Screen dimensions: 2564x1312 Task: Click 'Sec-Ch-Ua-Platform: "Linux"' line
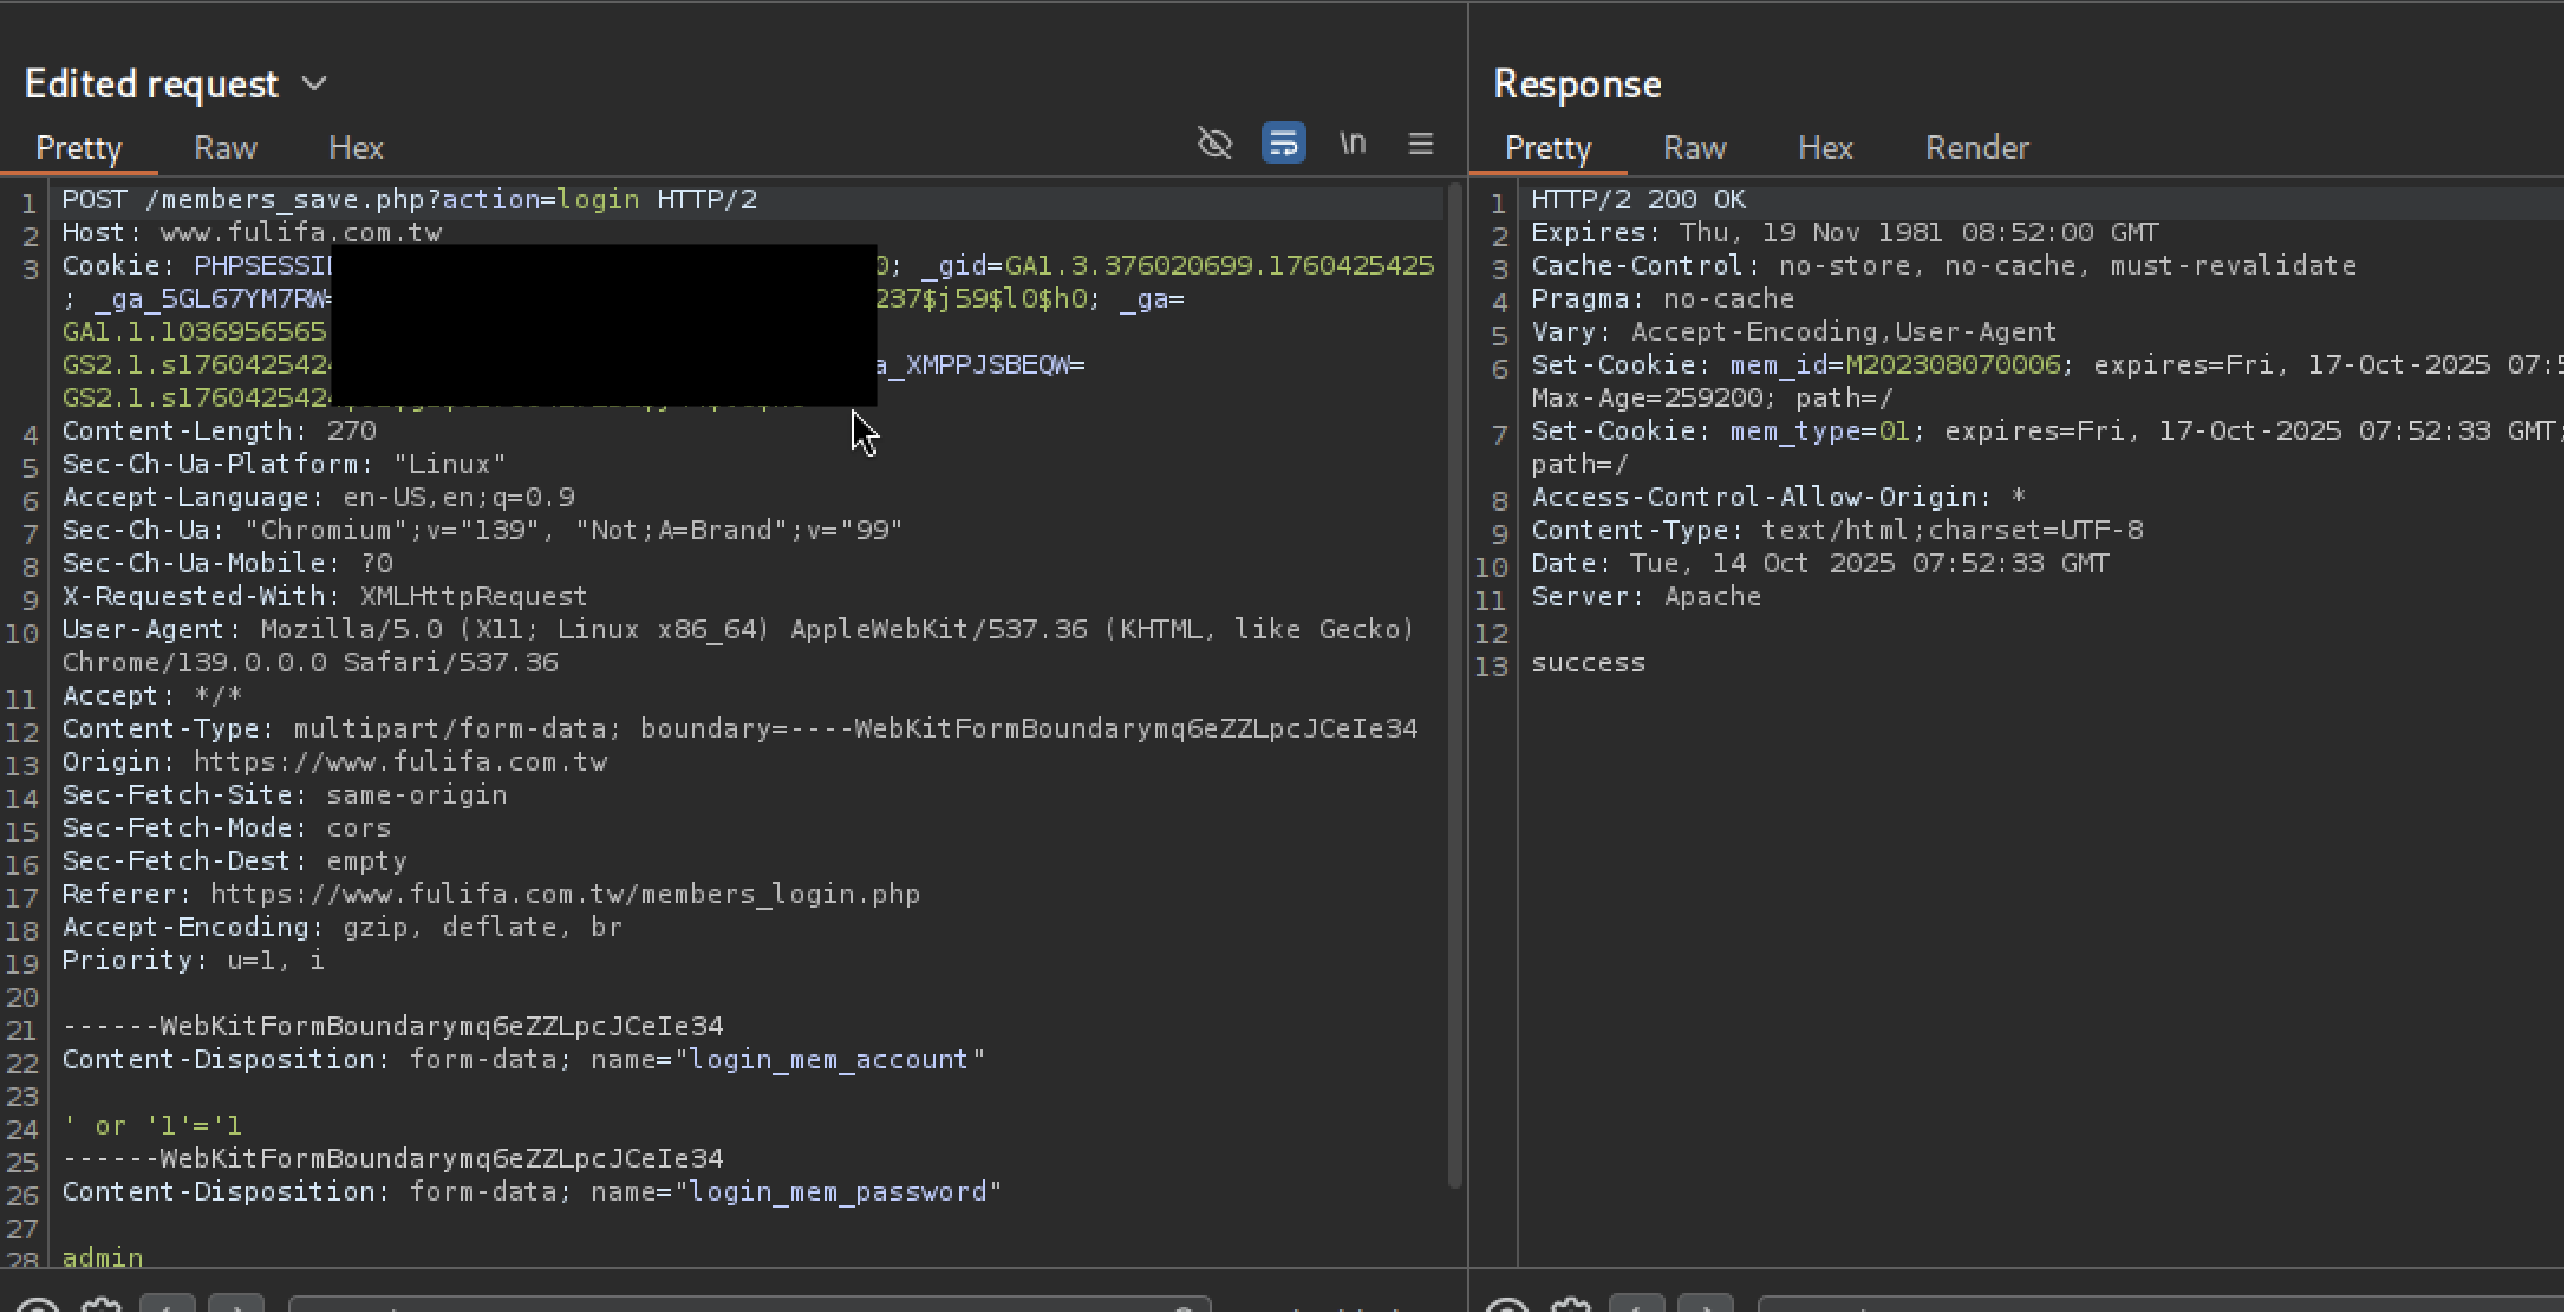click(x=284, y=463)
